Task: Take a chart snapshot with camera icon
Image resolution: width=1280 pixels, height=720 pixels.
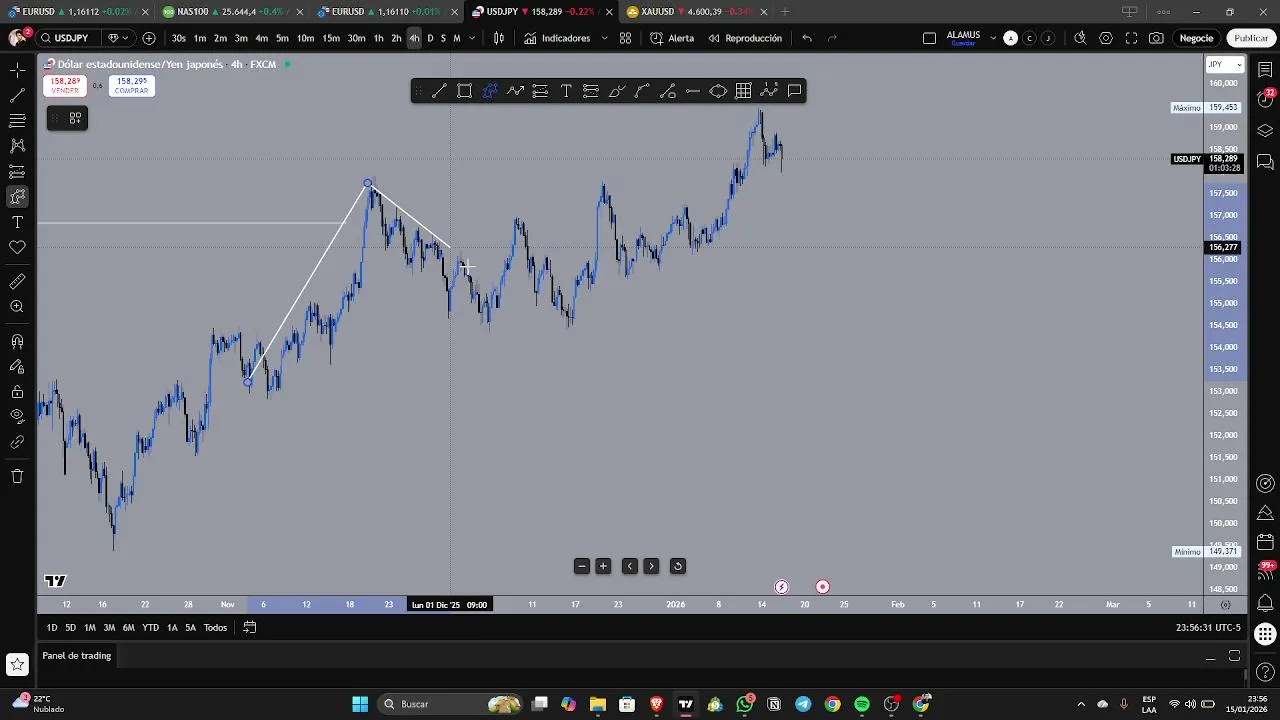Action: point(1156,38)
